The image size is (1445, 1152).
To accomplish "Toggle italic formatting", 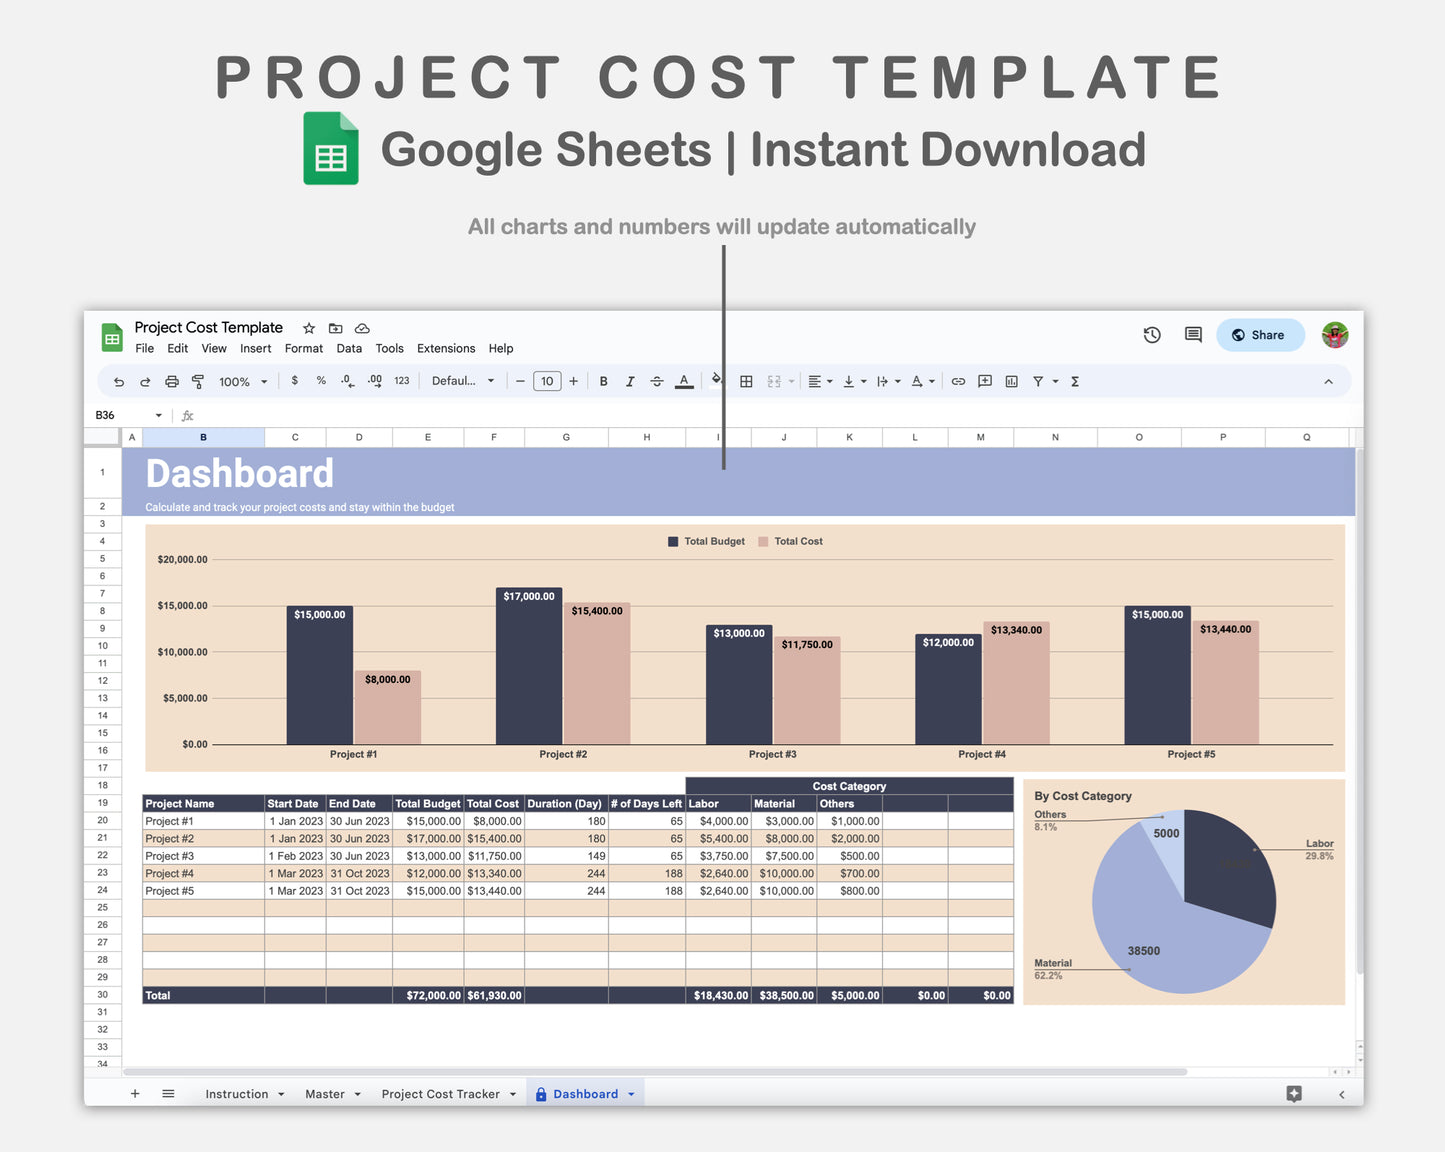I will point(630,381).
